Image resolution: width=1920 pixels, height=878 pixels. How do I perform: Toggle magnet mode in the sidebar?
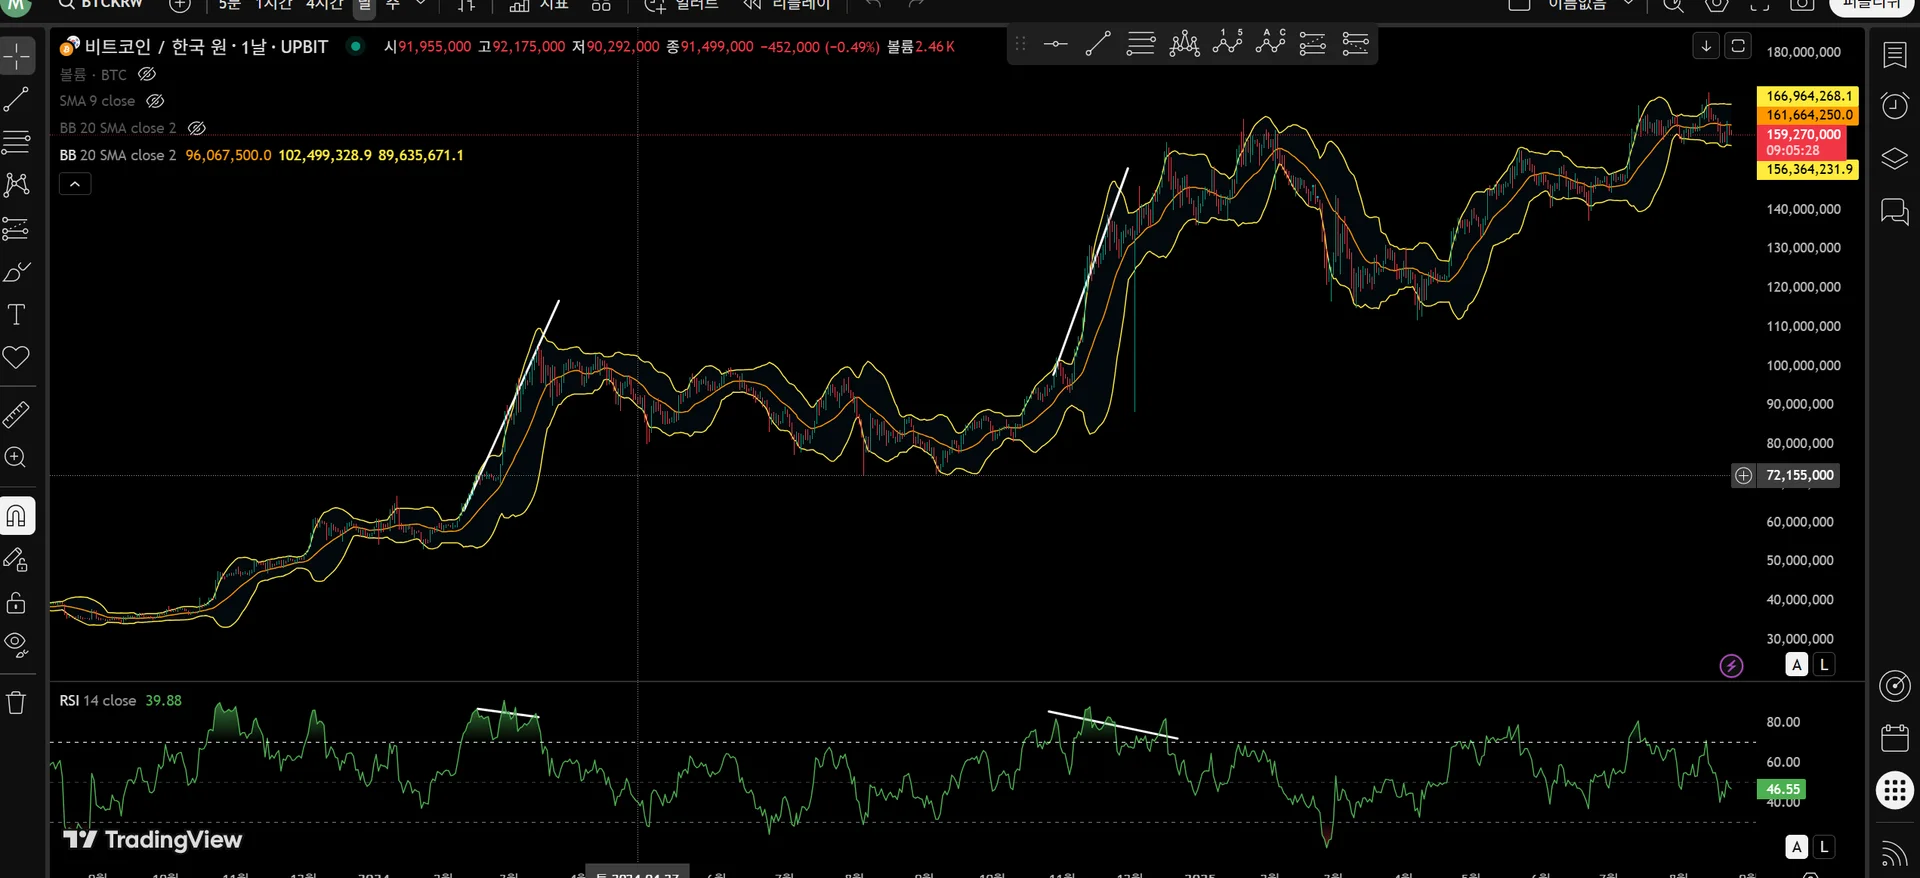click(x=17, y=516)
